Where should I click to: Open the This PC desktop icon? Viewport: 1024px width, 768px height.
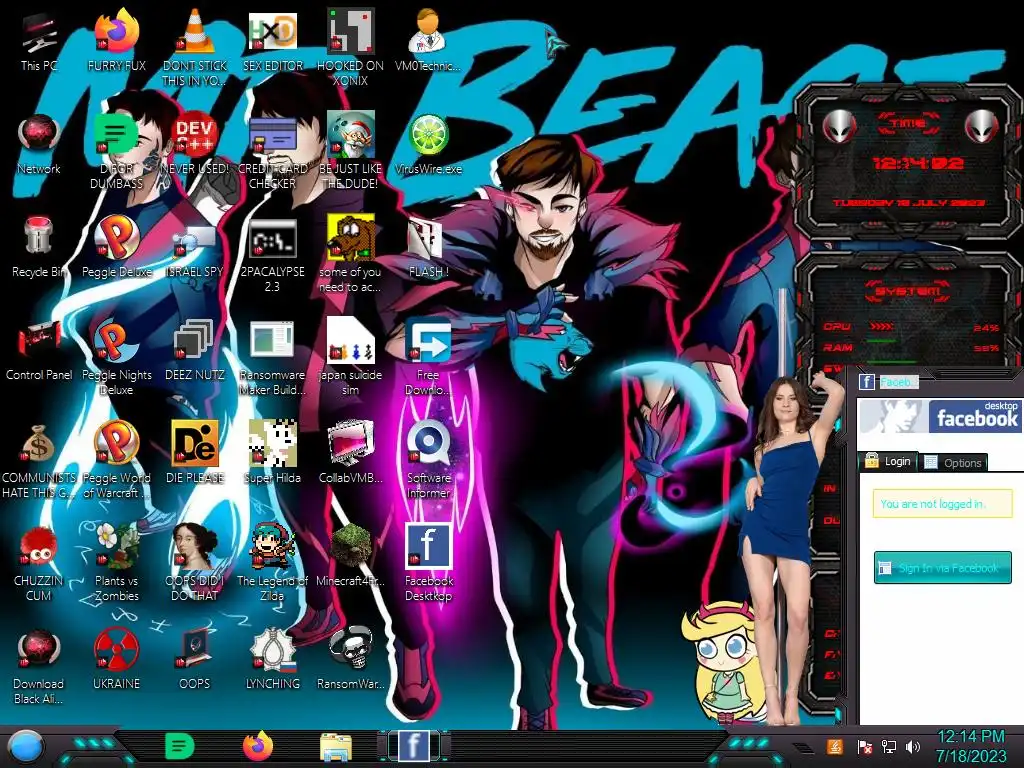pos(39,33)
